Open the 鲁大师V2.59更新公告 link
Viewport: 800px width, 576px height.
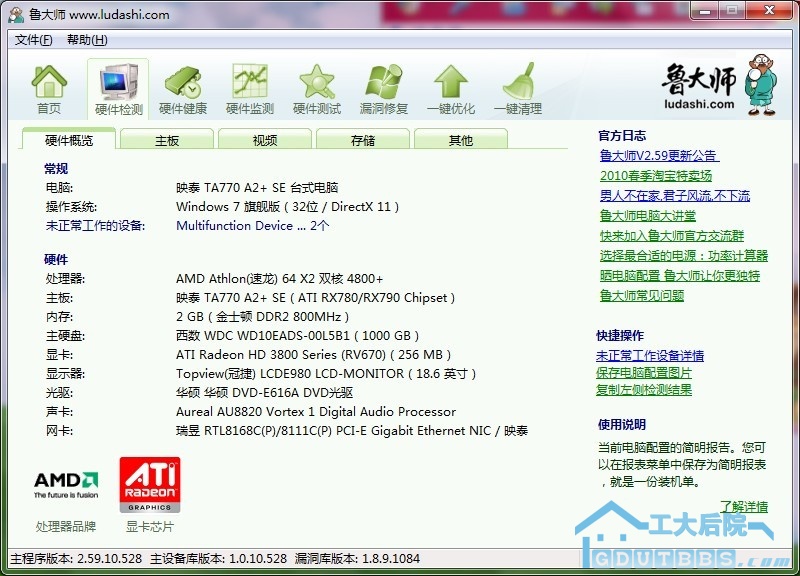[659, 156]
